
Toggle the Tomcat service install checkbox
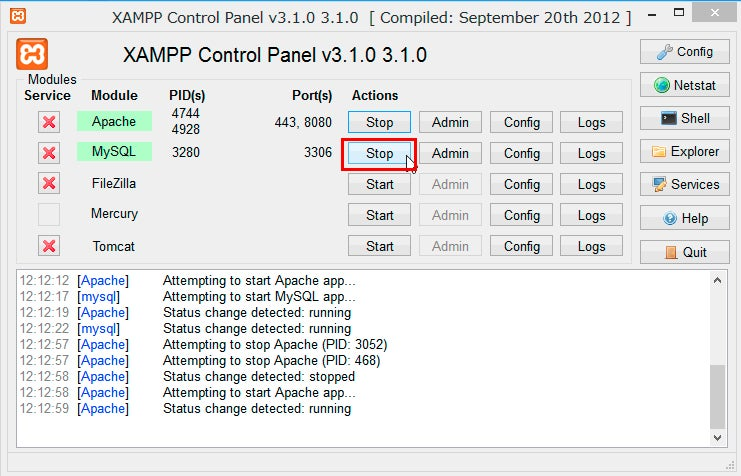49,246
